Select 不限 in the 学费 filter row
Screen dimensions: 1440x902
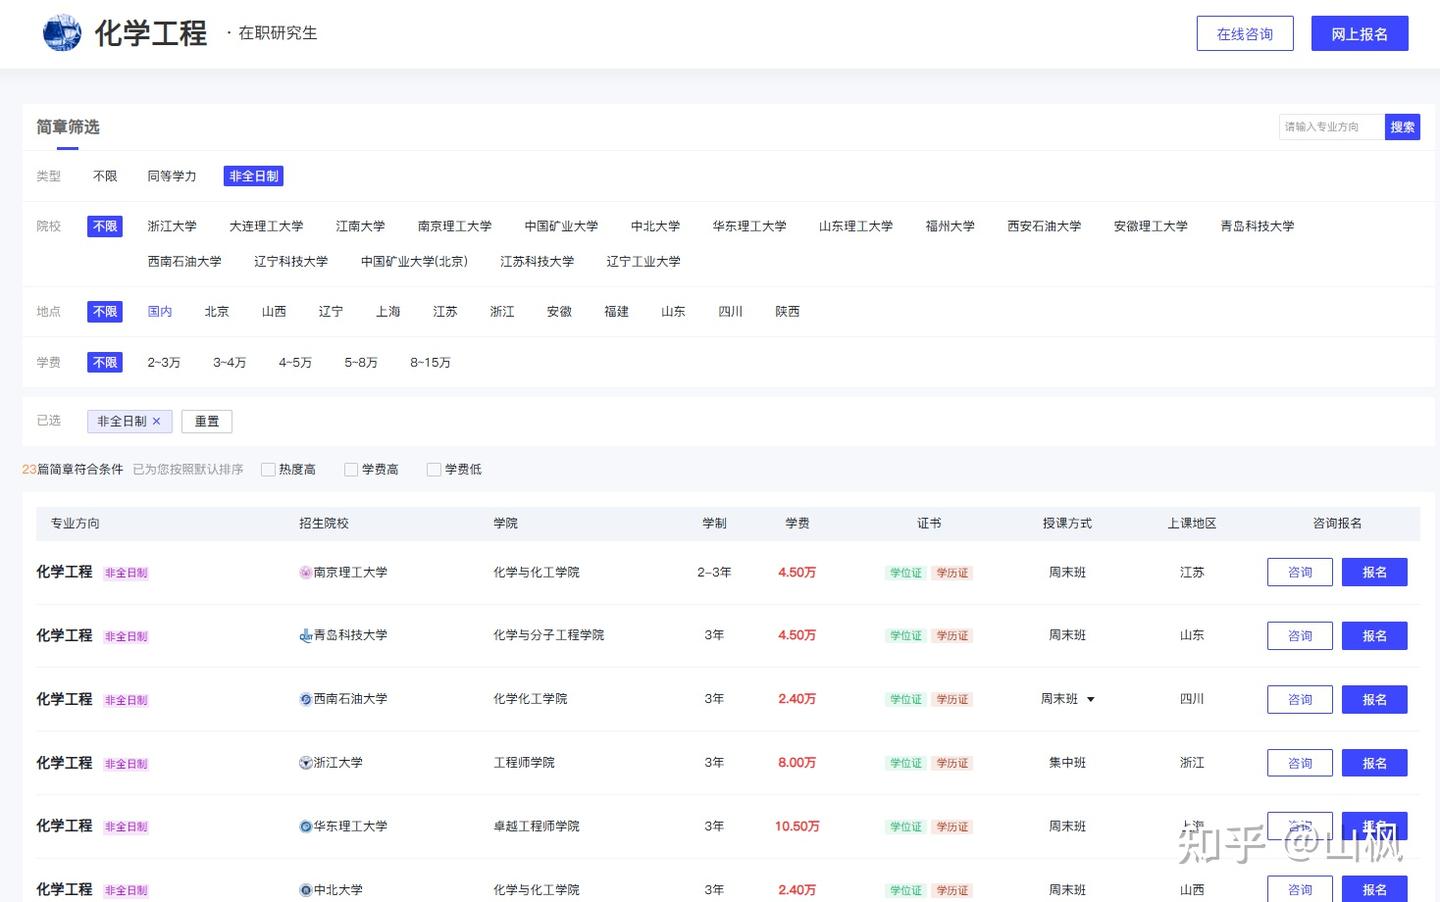(x=105, y=362)
